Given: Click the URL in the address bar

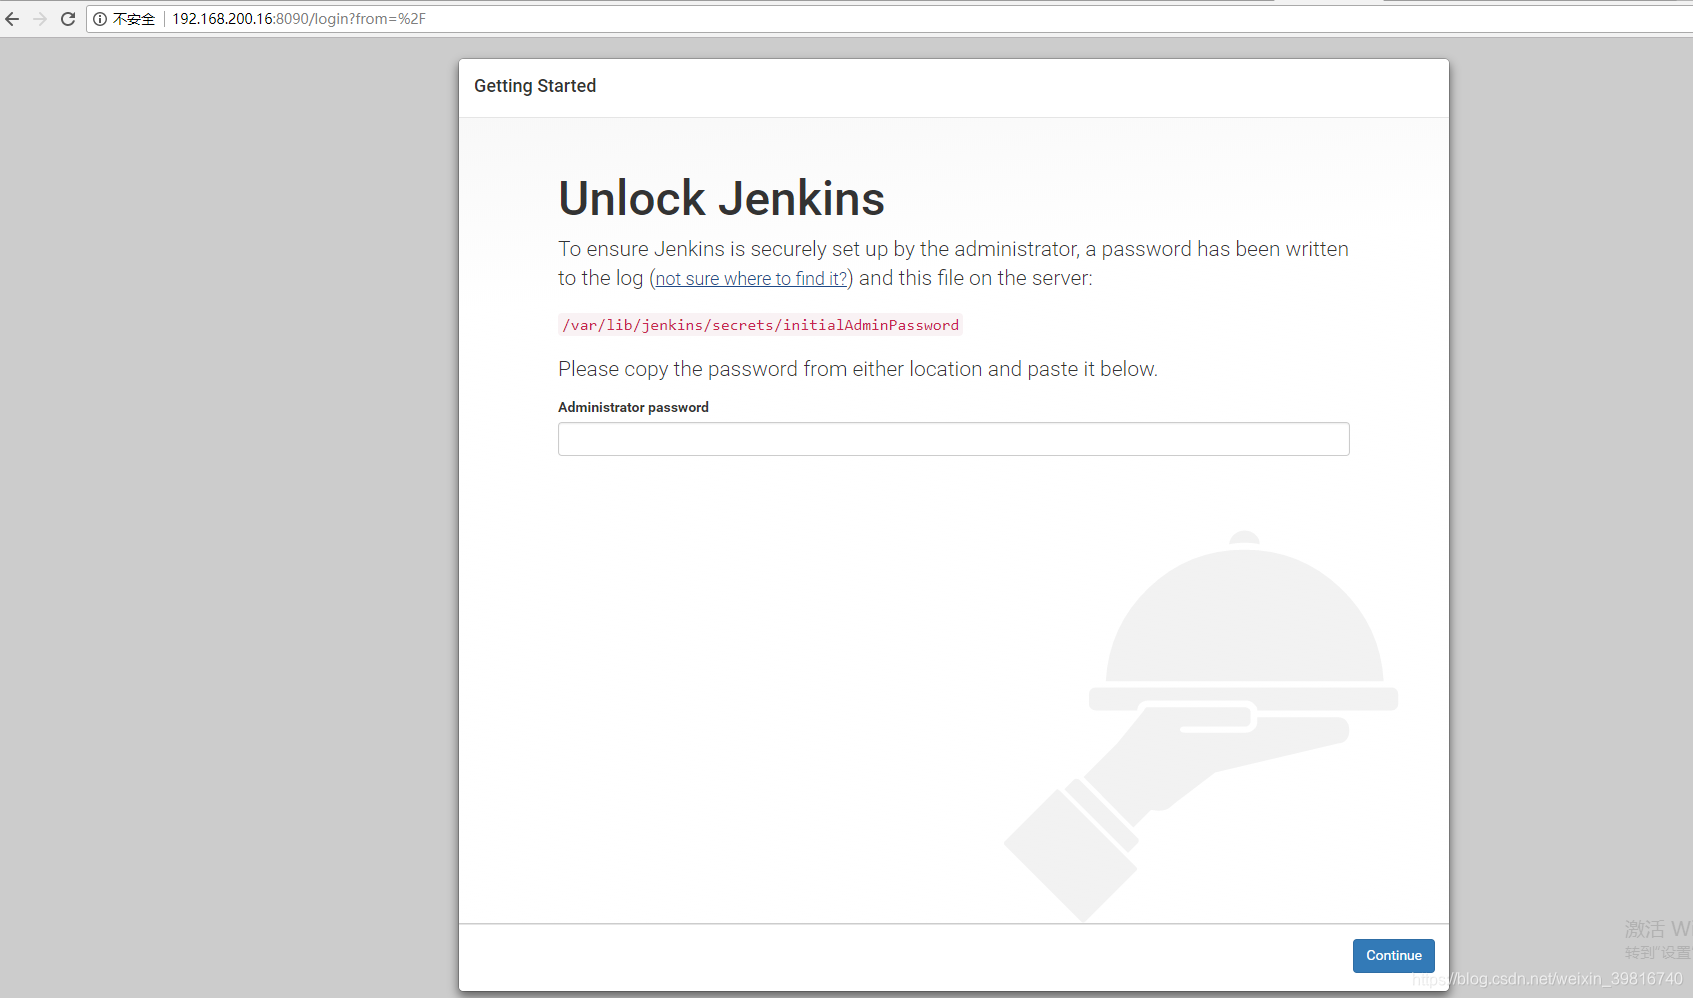Looking at the screenshot, I should point(299,19).
